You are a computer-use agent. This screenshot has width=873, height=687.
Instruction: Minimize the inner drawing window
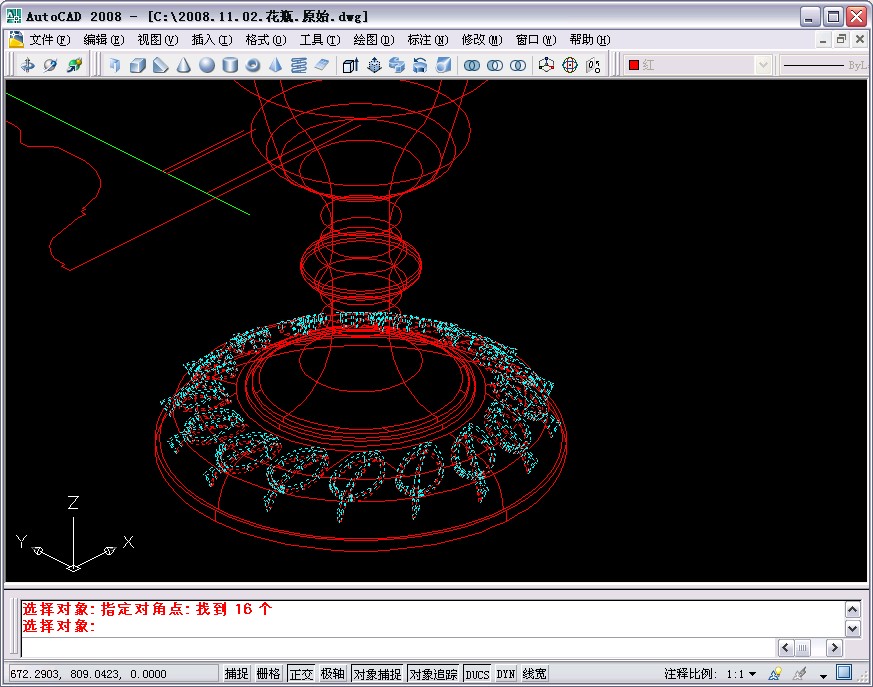click(823, 39)
